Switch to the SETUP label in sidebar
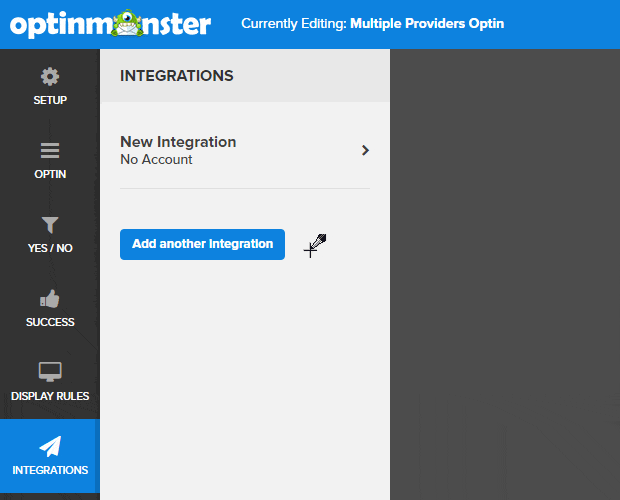The image size is (620, 500). click(50, 100)
